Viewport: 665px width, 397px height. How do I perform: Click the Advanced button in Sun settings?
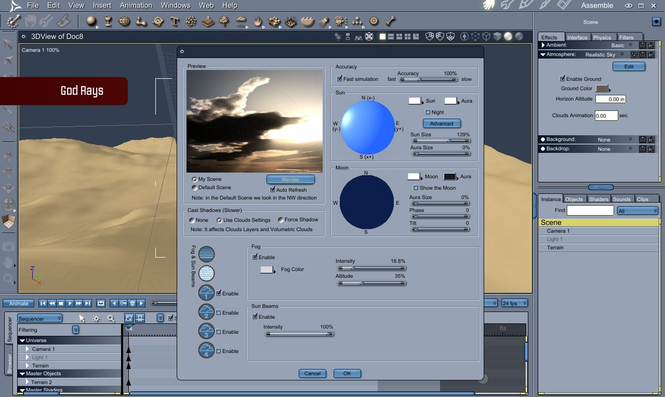[x=441, y=123]
